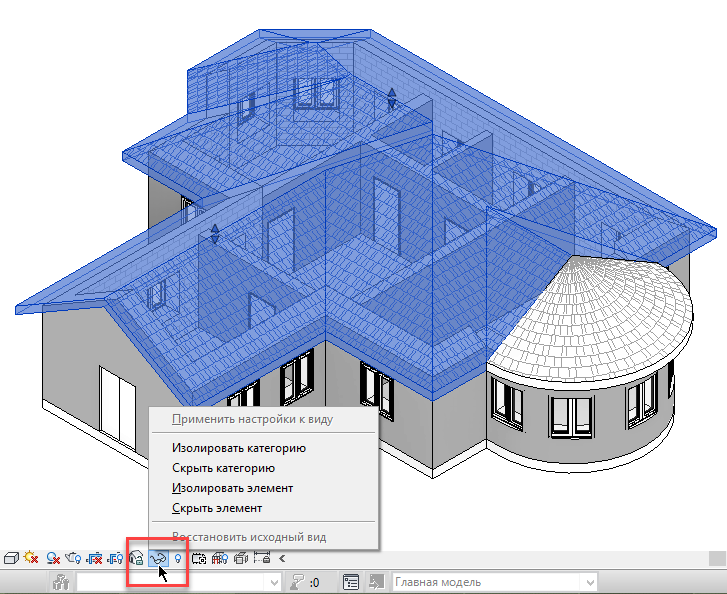Show or hide the crop region icon

click(115, 558)
